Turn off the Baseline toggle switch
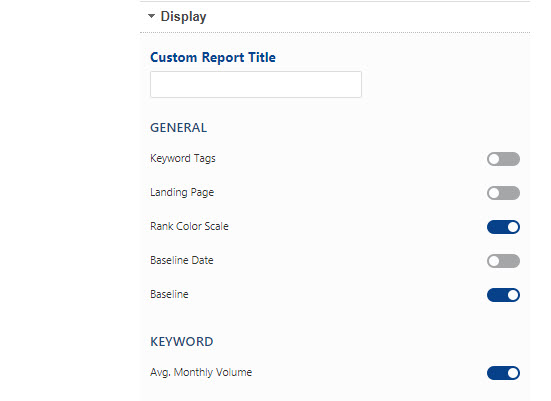The width and height of the screenshot is (551, 401). coord(503,295)
